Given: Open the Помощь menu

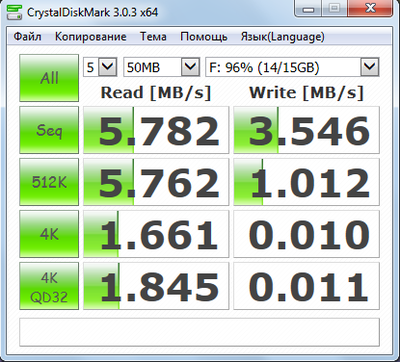Looking at the screenshot, I should tap(204, 36).
